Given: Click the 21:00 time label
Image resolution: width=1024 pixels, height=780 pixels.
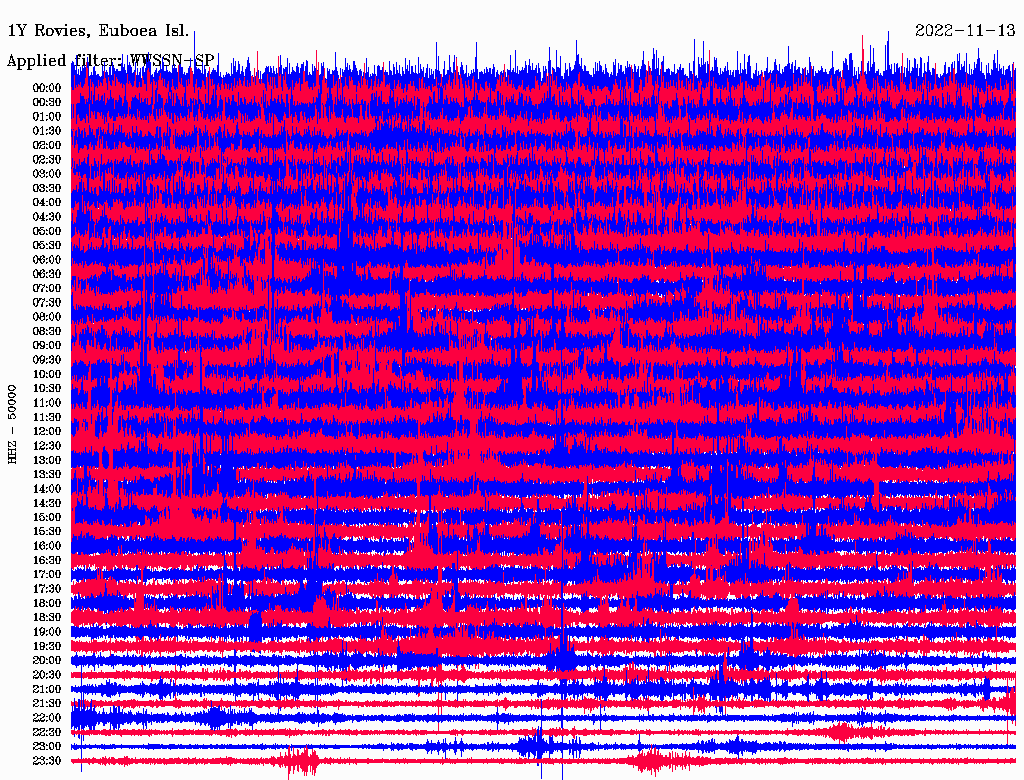Looking at the screenshot, I should [x=47, y=689].
